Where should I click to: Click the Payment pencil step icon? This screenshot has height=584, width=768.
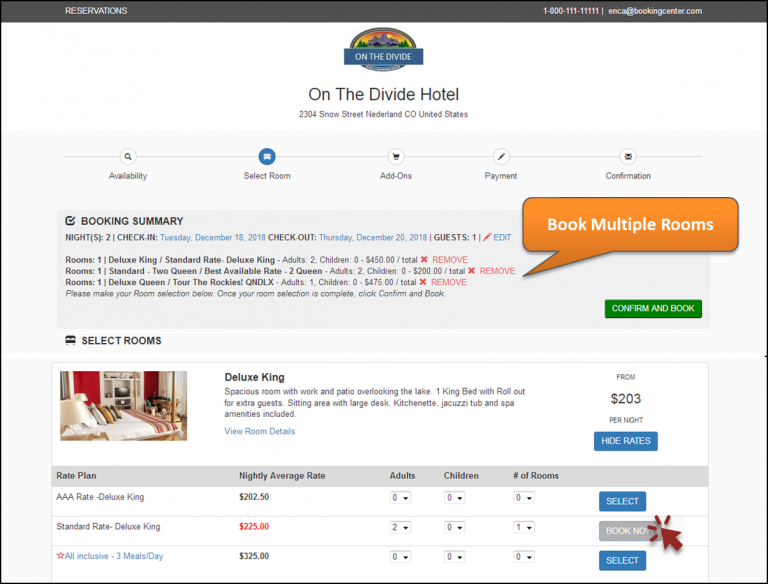click(501, 157)
